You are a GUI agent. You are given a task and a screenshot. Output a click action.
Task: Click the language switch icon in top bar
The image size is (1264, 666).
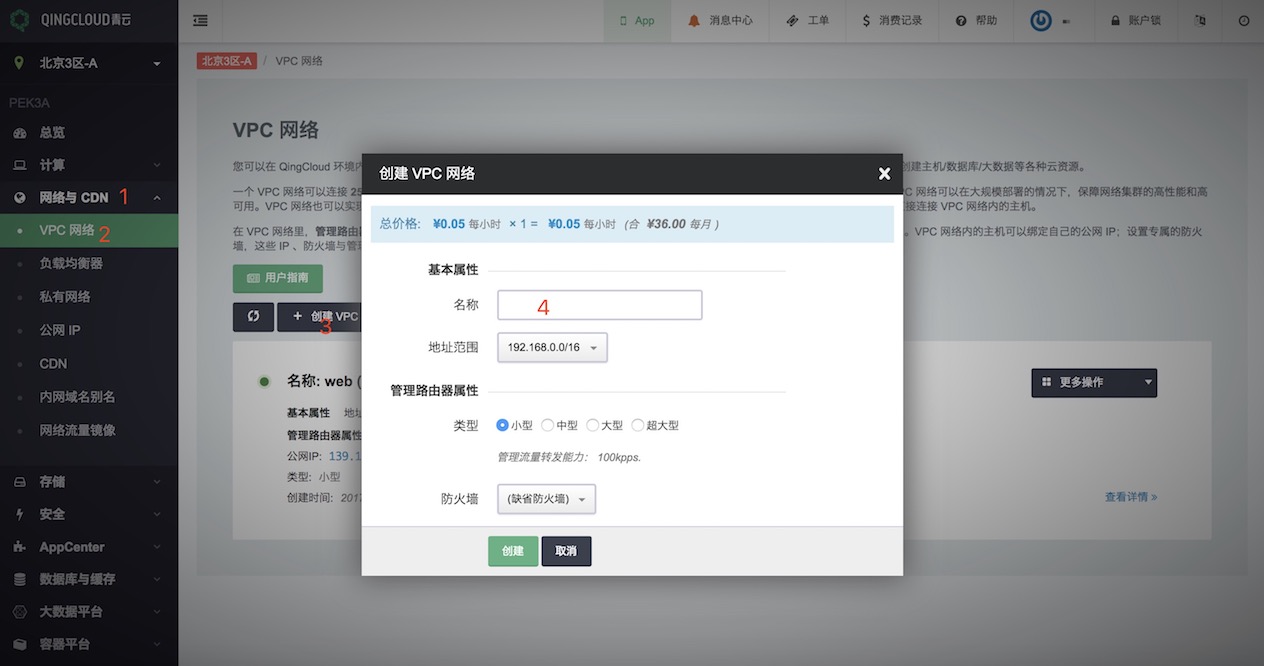click(x=1200, y=20)
